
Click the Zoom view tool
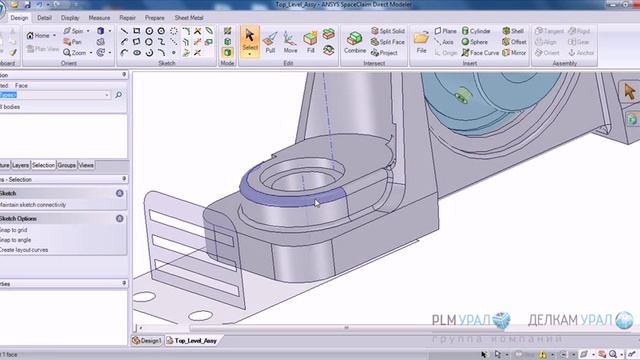(75, 53)
